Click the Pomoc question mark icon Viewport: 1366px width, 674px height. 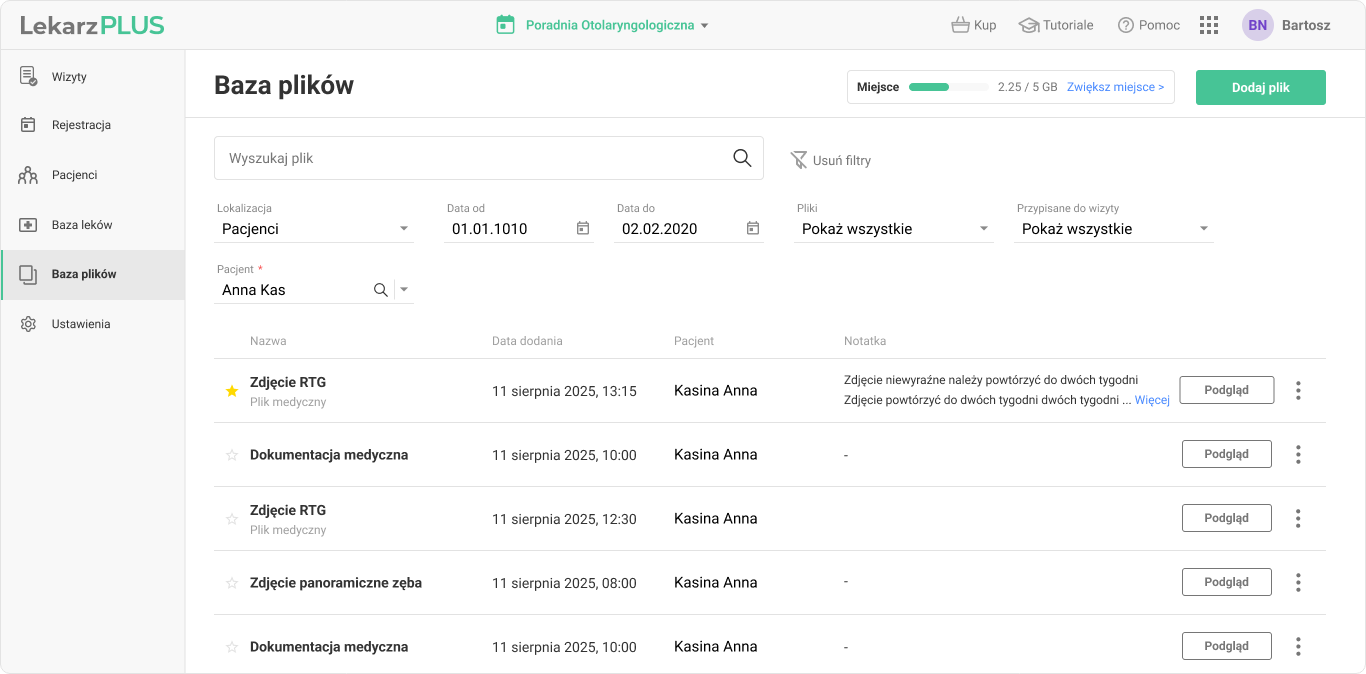pyautogui.click(x=1126, y=25)
